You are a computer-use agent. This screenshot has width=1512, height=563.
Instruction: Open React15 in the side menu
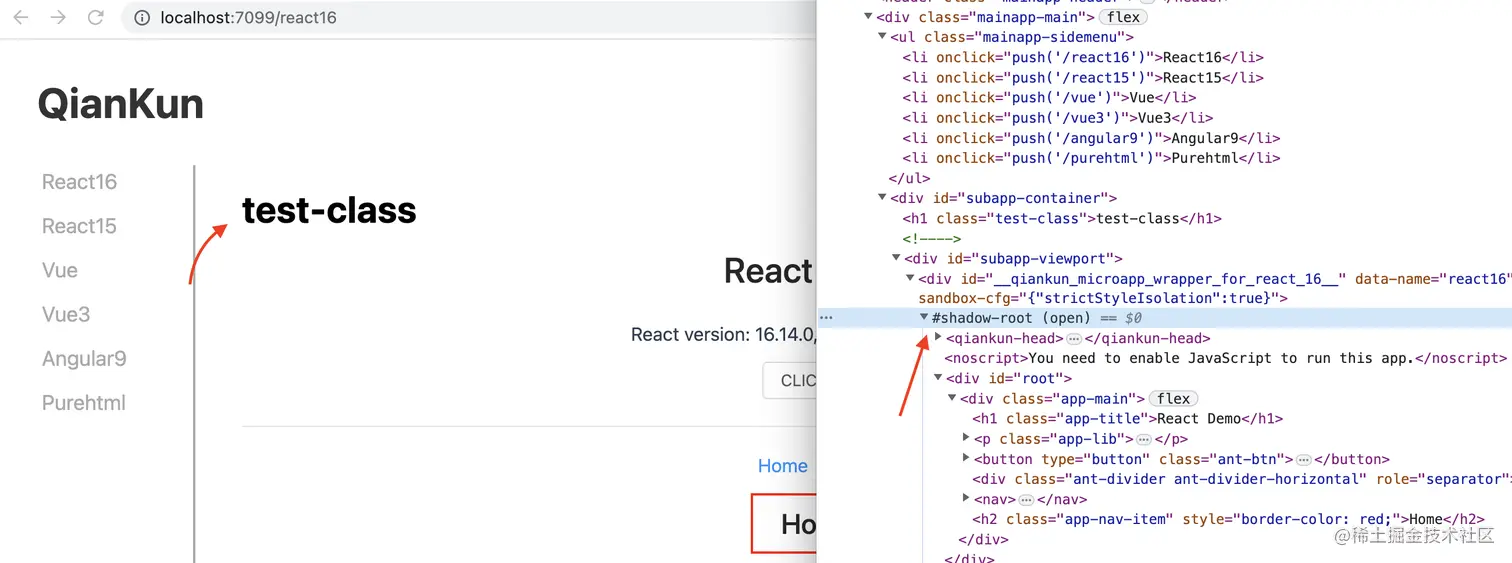tap(79, 226)
